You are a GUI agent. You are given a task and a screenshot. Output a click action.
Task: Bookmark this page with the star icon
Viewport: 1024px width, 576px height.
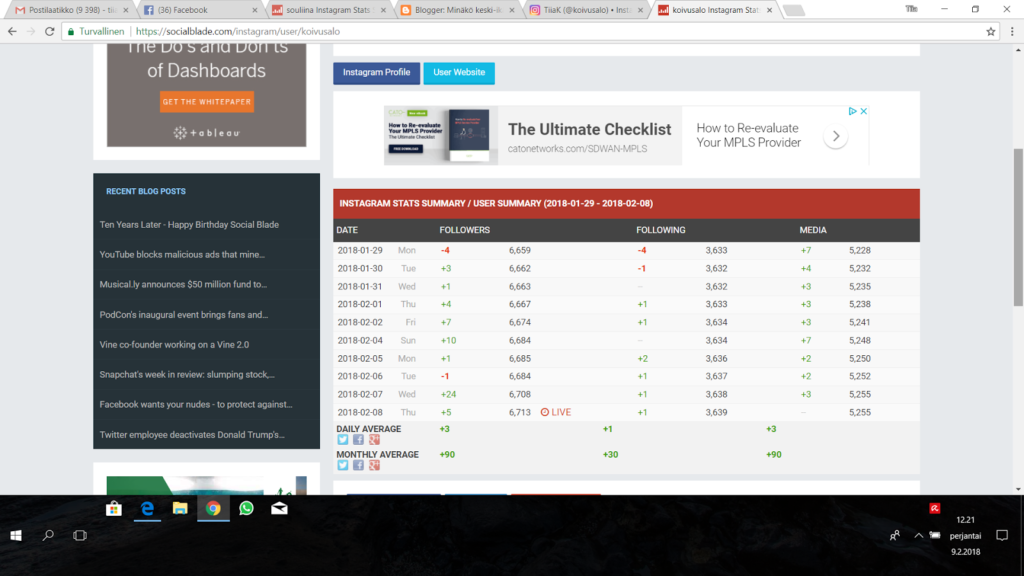tap(990, 31)
